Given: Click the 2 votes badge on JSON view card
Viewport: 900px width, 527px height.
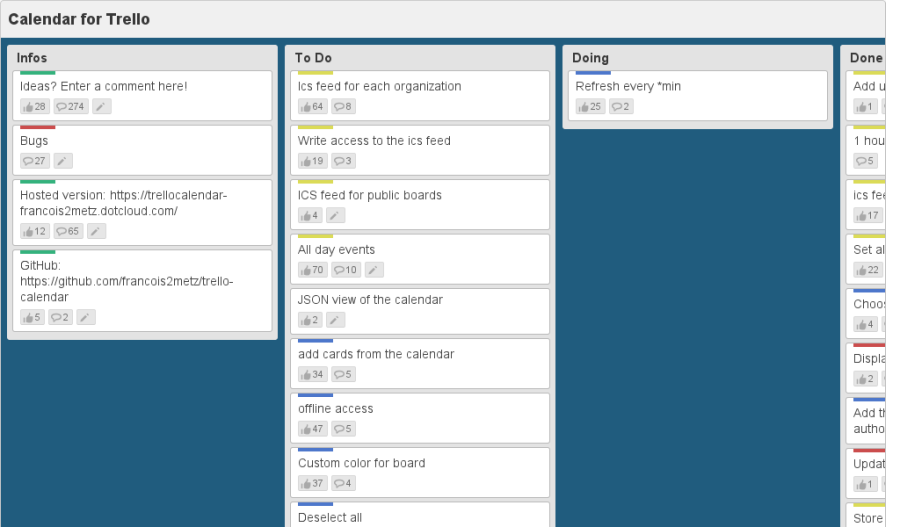Looking at the screenshot, I should [x=310, y=320].
